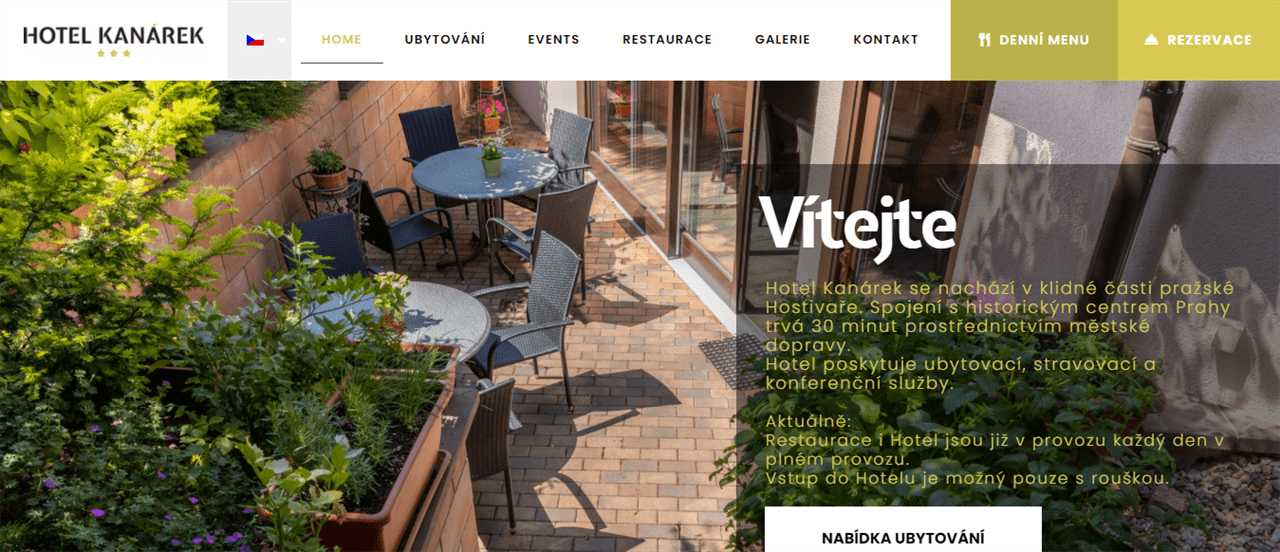Open the UBYTOVÁNÍ menu item
Screen dimensions: 1280x552
tap(445, 40)
